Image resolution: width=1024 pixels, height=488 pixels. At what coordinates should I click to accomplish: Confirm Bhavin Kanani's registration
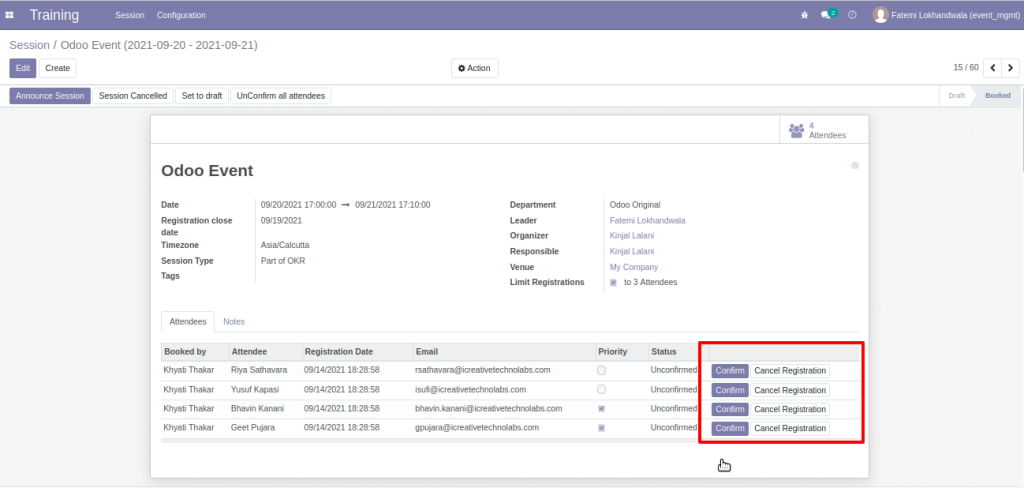(x=729, y=410)
